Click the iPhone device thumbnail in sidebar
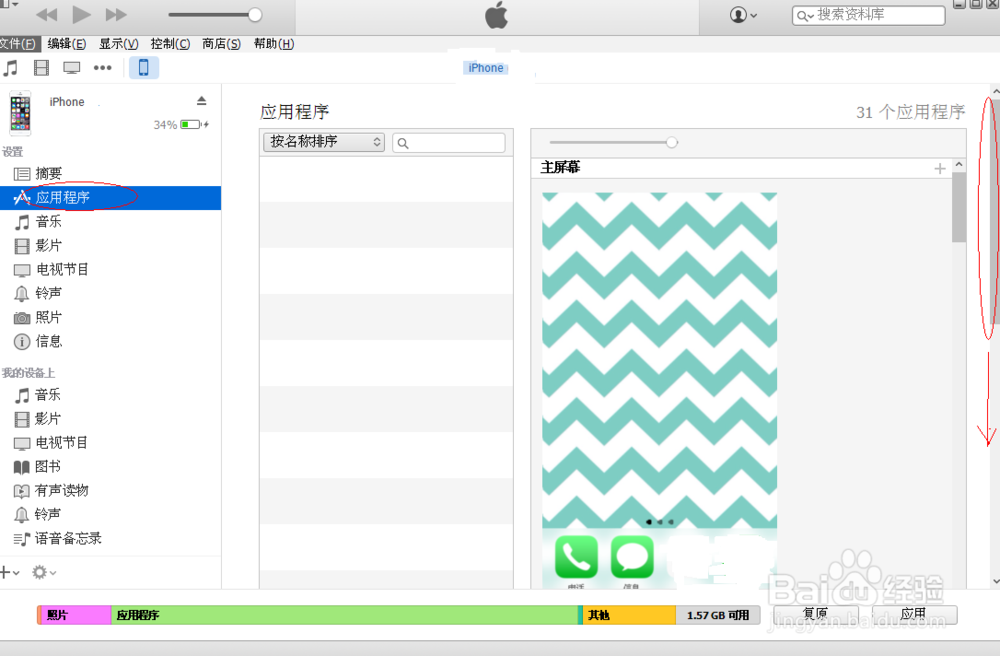 point(20,113)
